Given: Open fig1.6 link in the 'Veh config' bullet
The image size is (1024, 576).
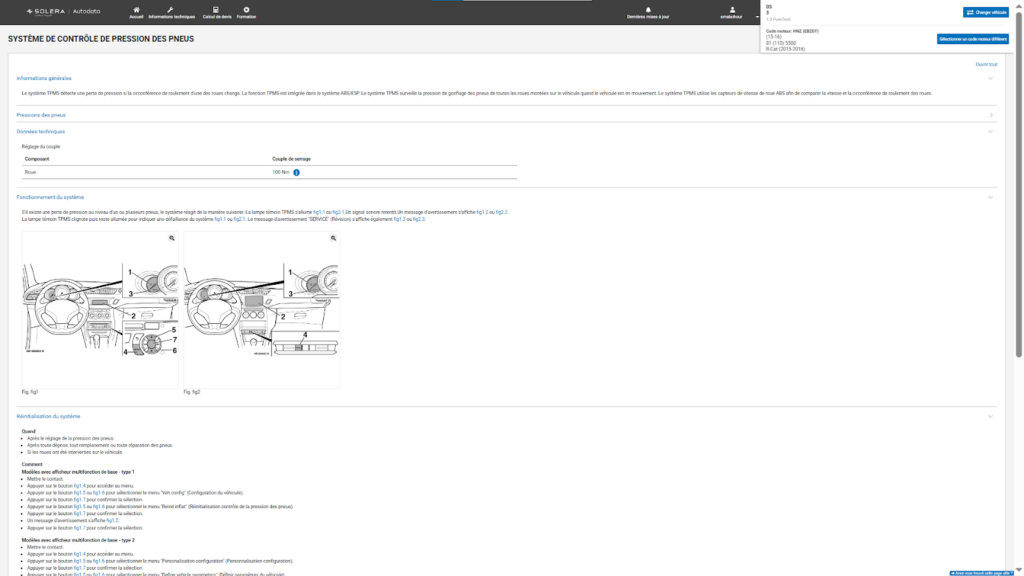Looking at the screenshot, I should pos(99,493).
